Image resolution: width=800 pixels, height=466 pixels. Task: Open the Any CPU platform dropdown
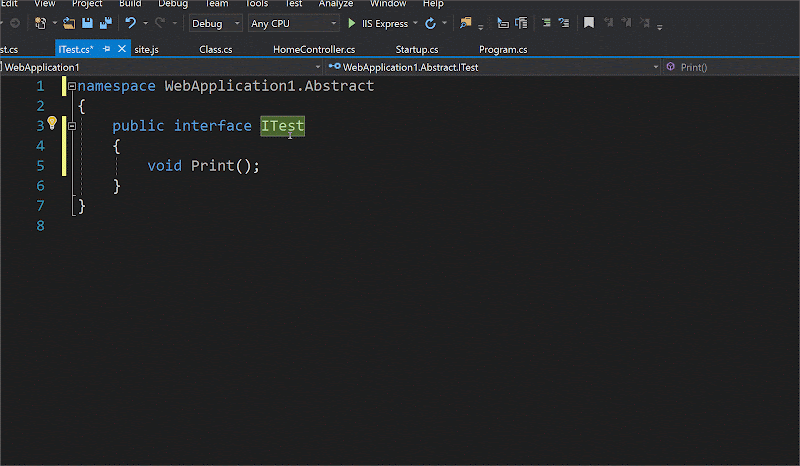pos(293,23)
